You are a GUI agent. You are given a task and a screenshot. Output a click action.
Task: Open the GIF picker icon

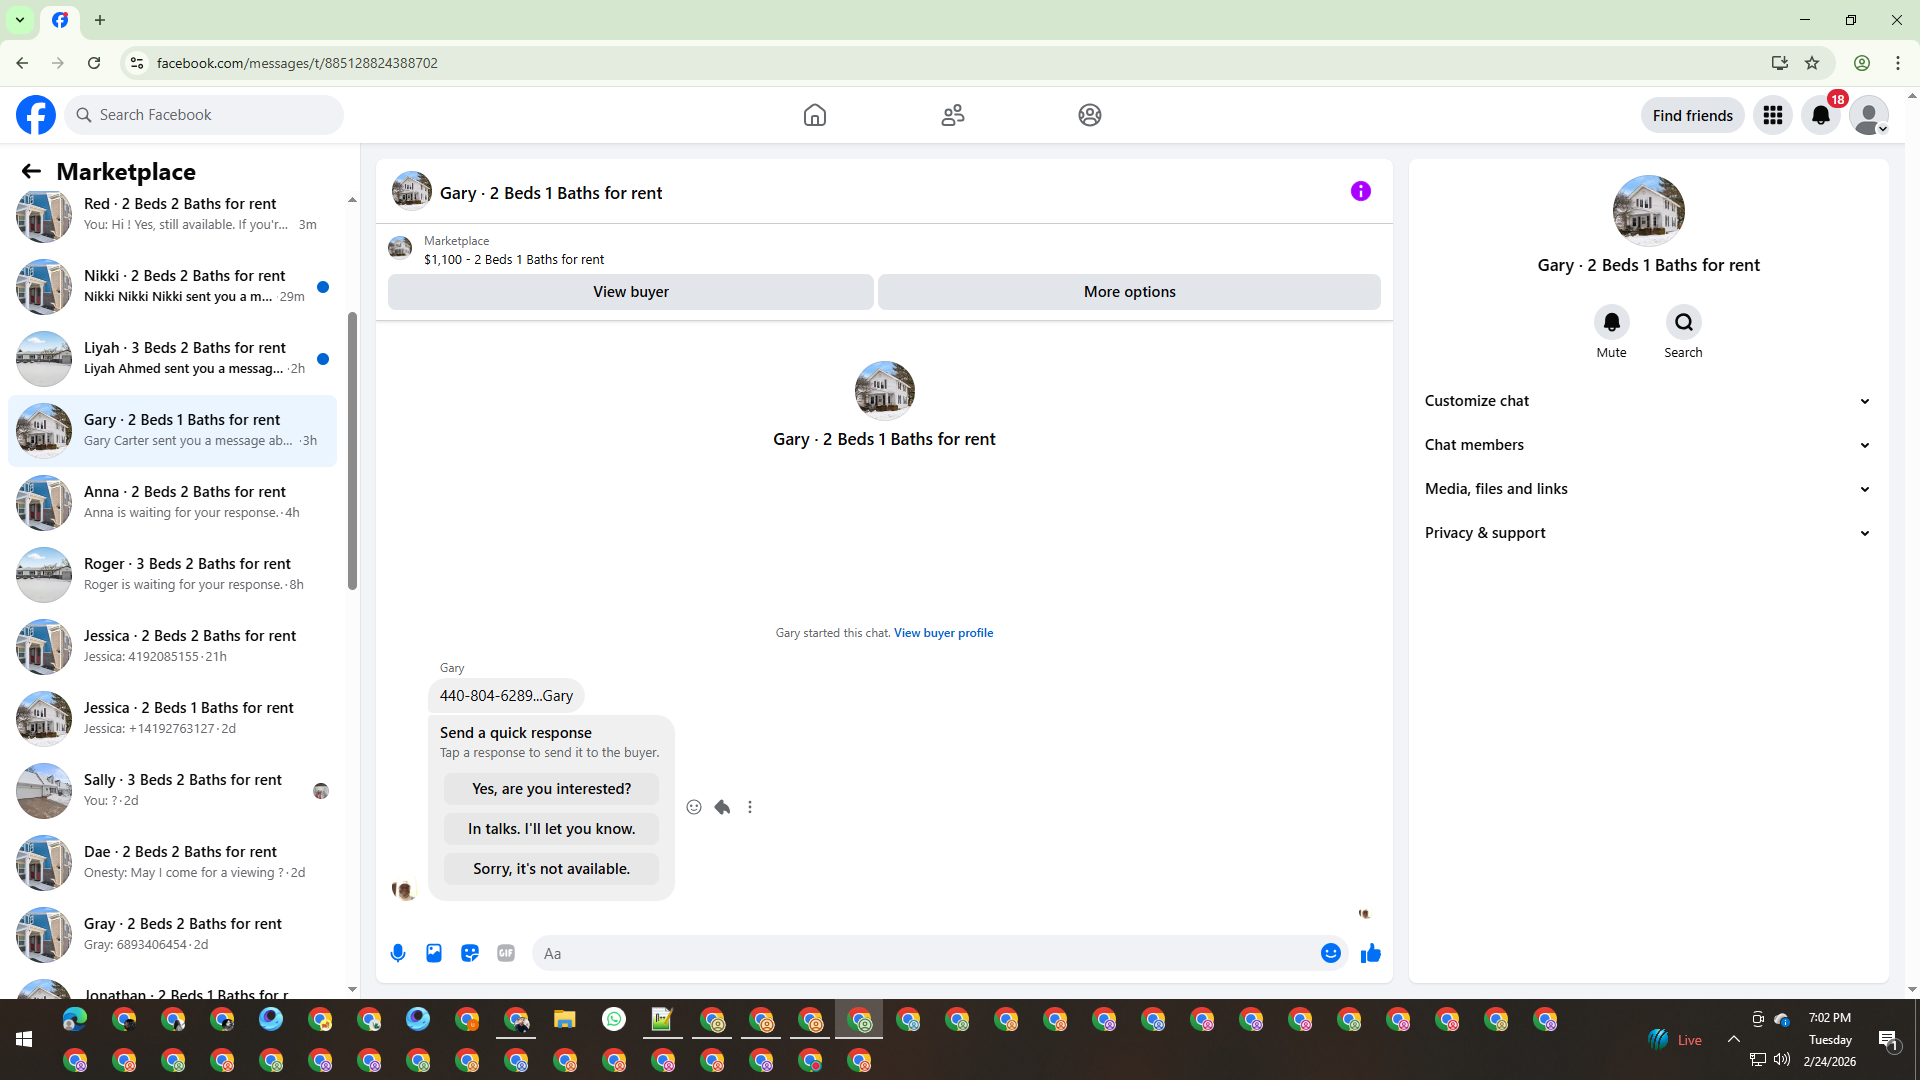click(506, 953)
